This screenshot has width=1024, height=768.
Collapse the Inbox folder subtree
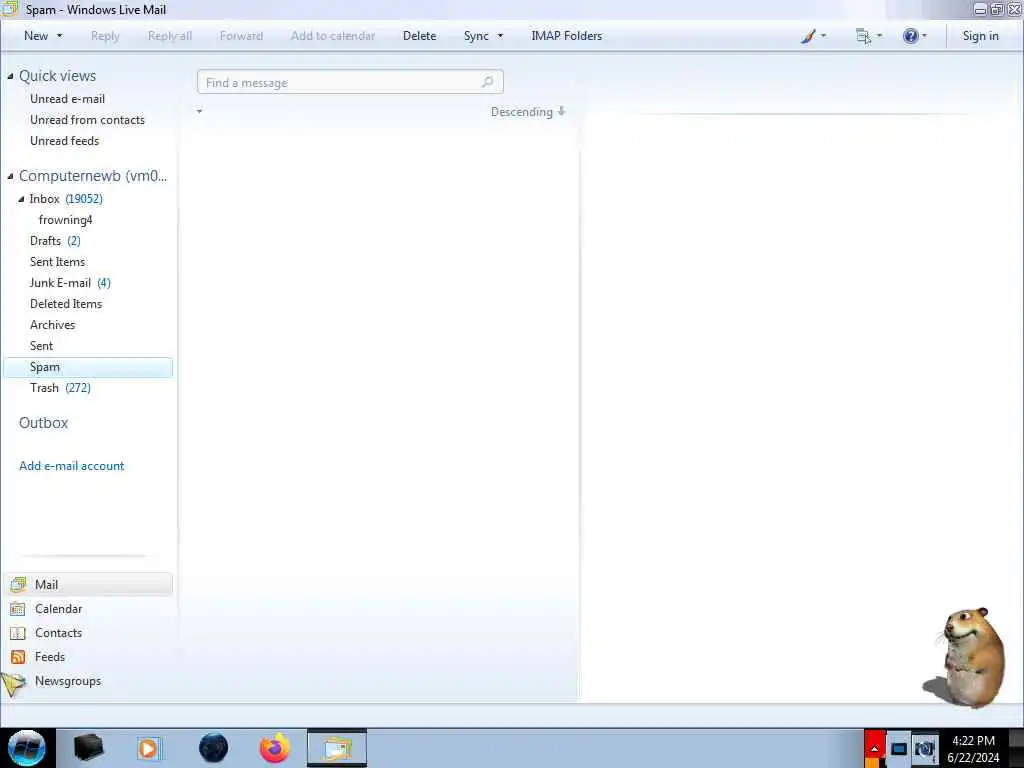pos(21,199)
